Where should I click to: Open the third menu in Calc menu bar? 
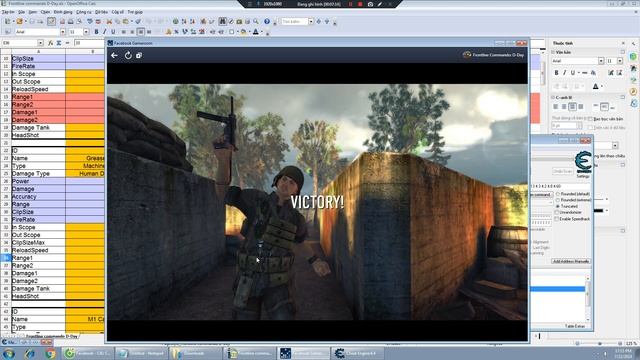tap(33, 12)
